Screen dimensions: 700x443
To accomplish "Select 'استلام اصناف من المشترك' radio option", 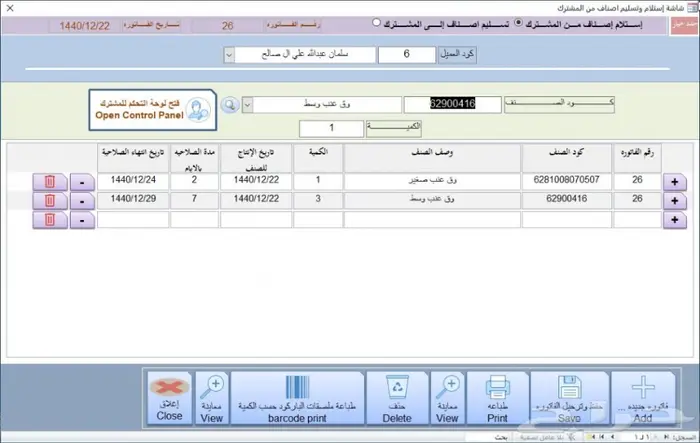I will point(518,22).
